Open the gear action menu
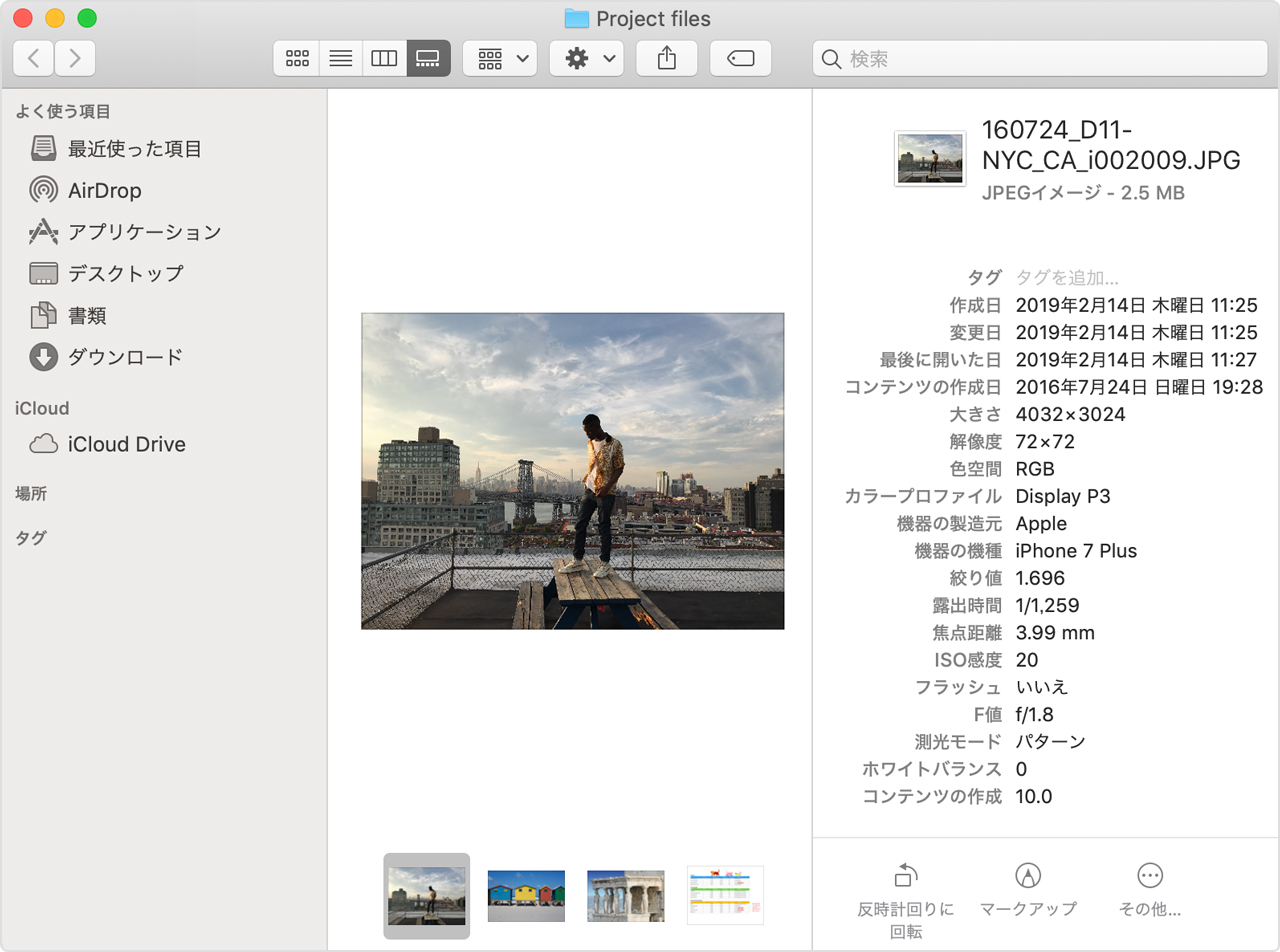This screenshot has width=1280, height=952. [587, 59]
